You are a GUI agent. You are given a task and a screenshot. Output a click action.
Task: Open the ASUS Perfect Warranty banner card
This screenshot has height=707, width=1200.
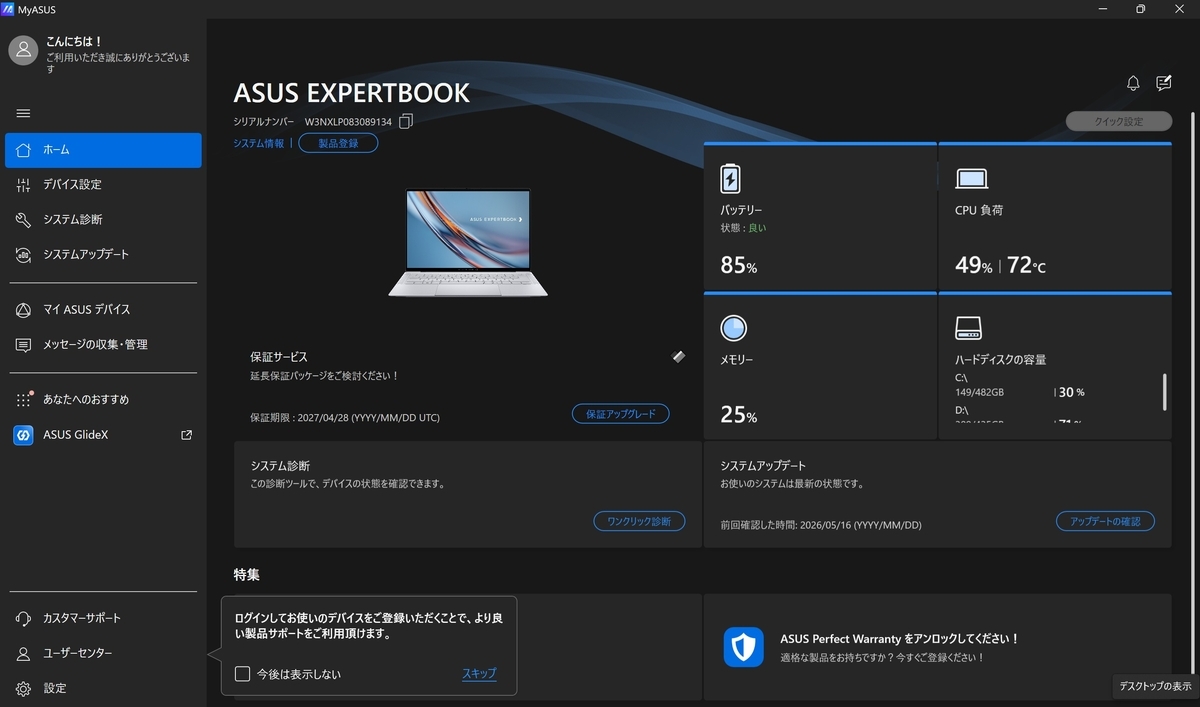tap(937, 647)
